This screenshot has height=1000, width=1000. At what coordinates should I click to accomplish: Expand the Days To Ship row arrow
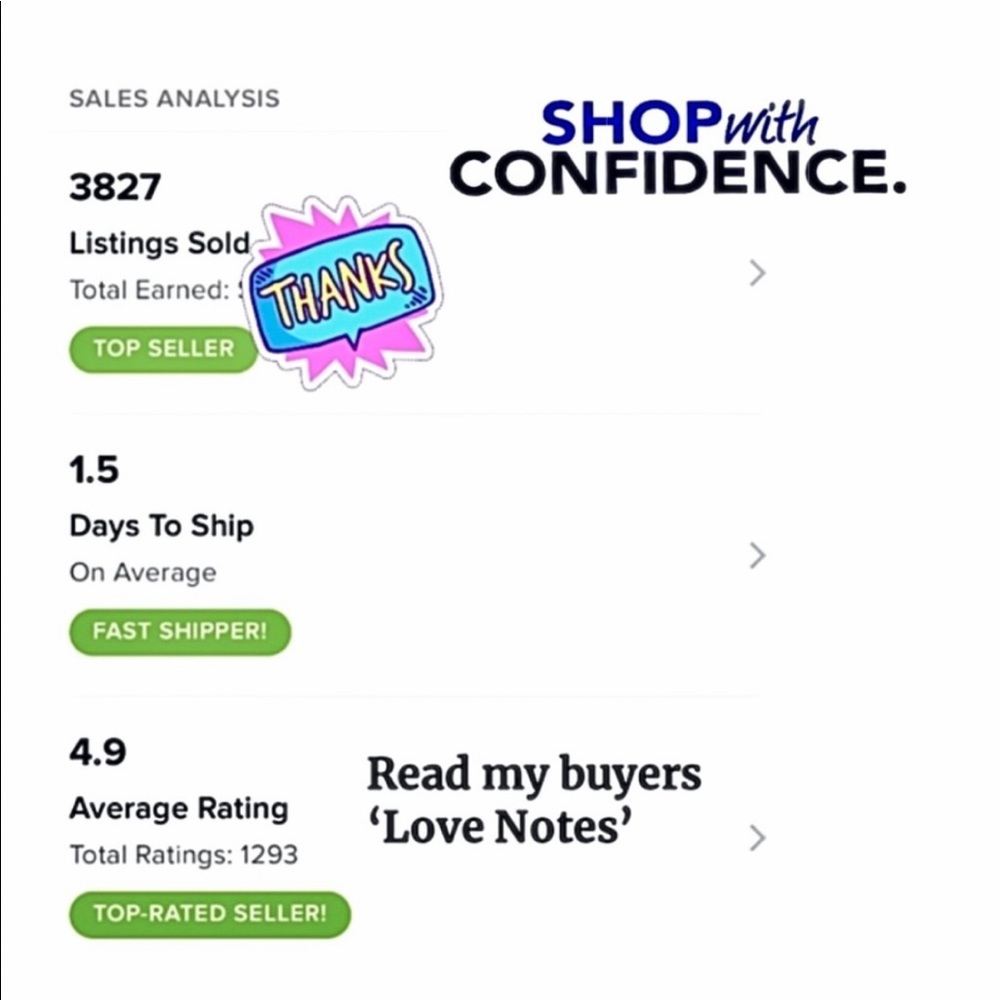[x=757, y=555]
